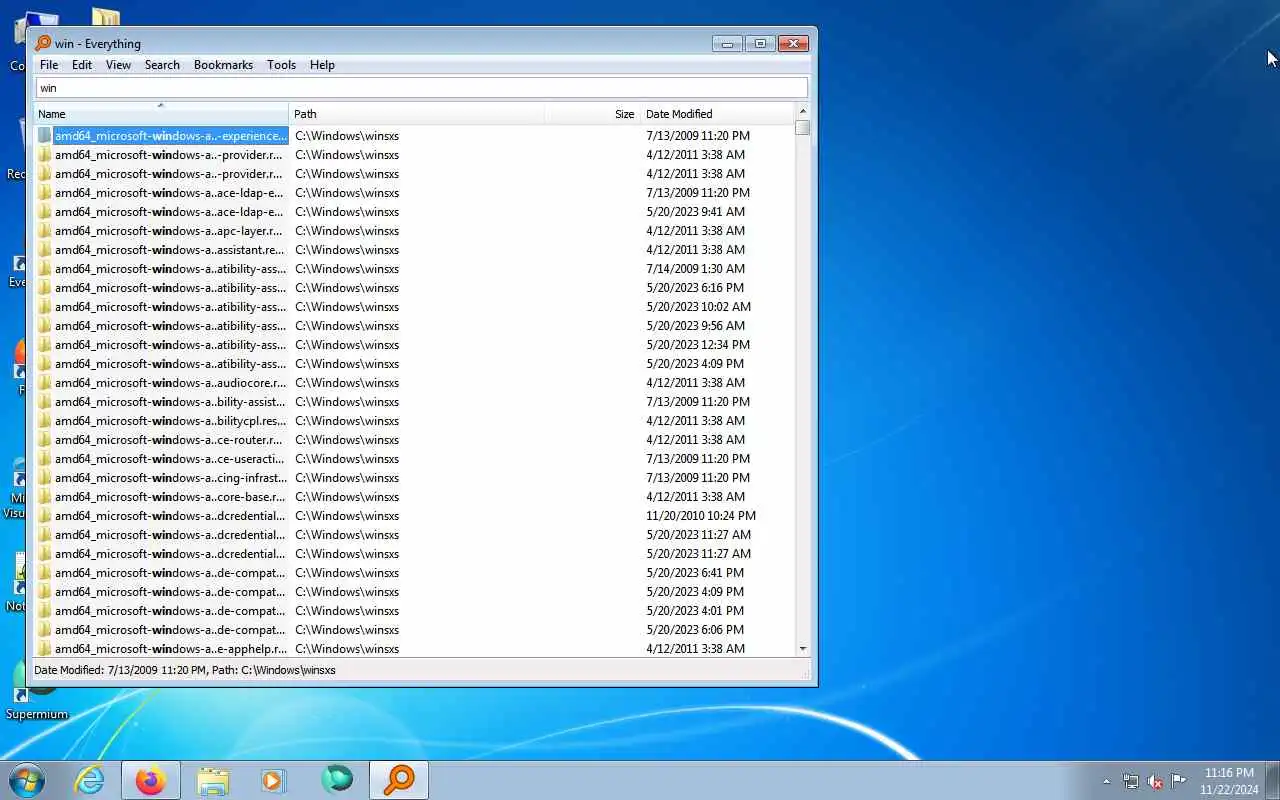Click the date '5/20/2023 9:56 AM'
This screenshot has width=1280, height=800.
tap(695, 325)
